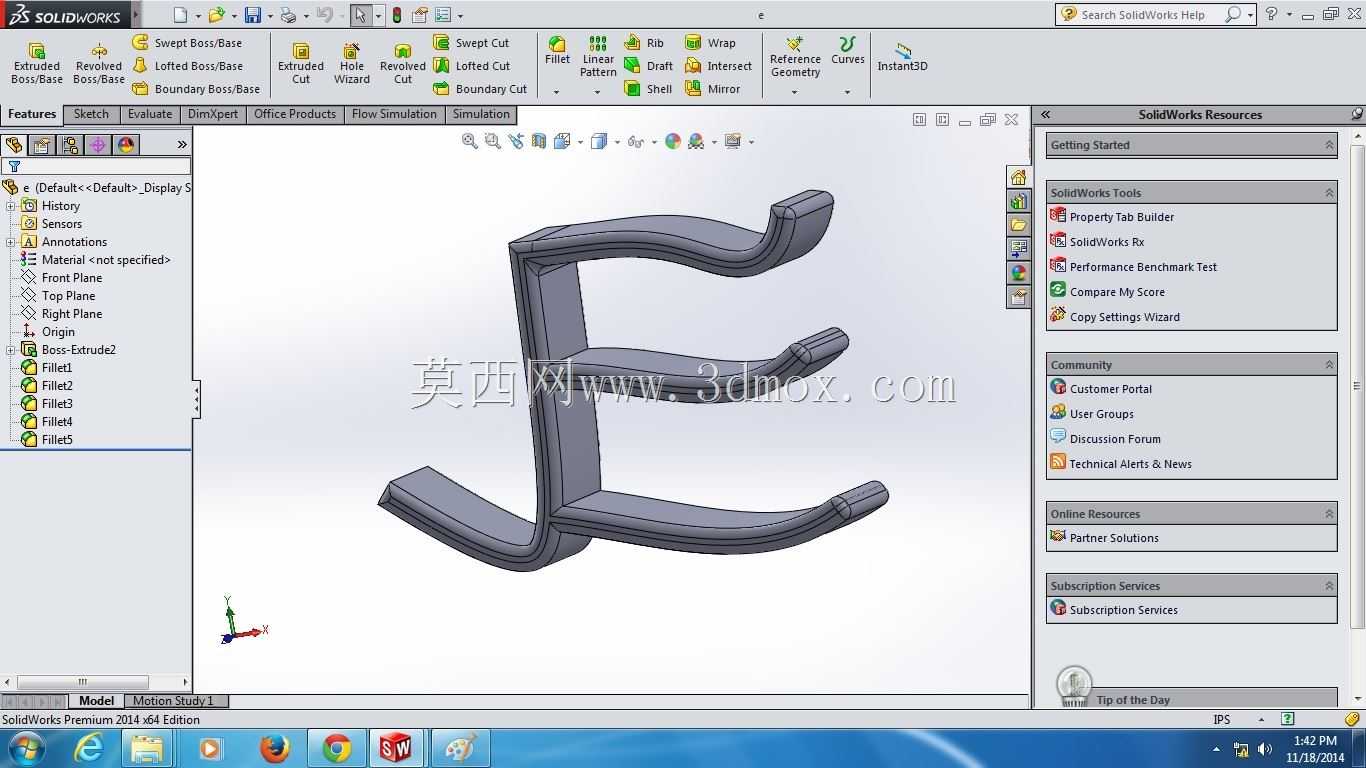Open the Copy Settings Wizard

point(1115,317)
